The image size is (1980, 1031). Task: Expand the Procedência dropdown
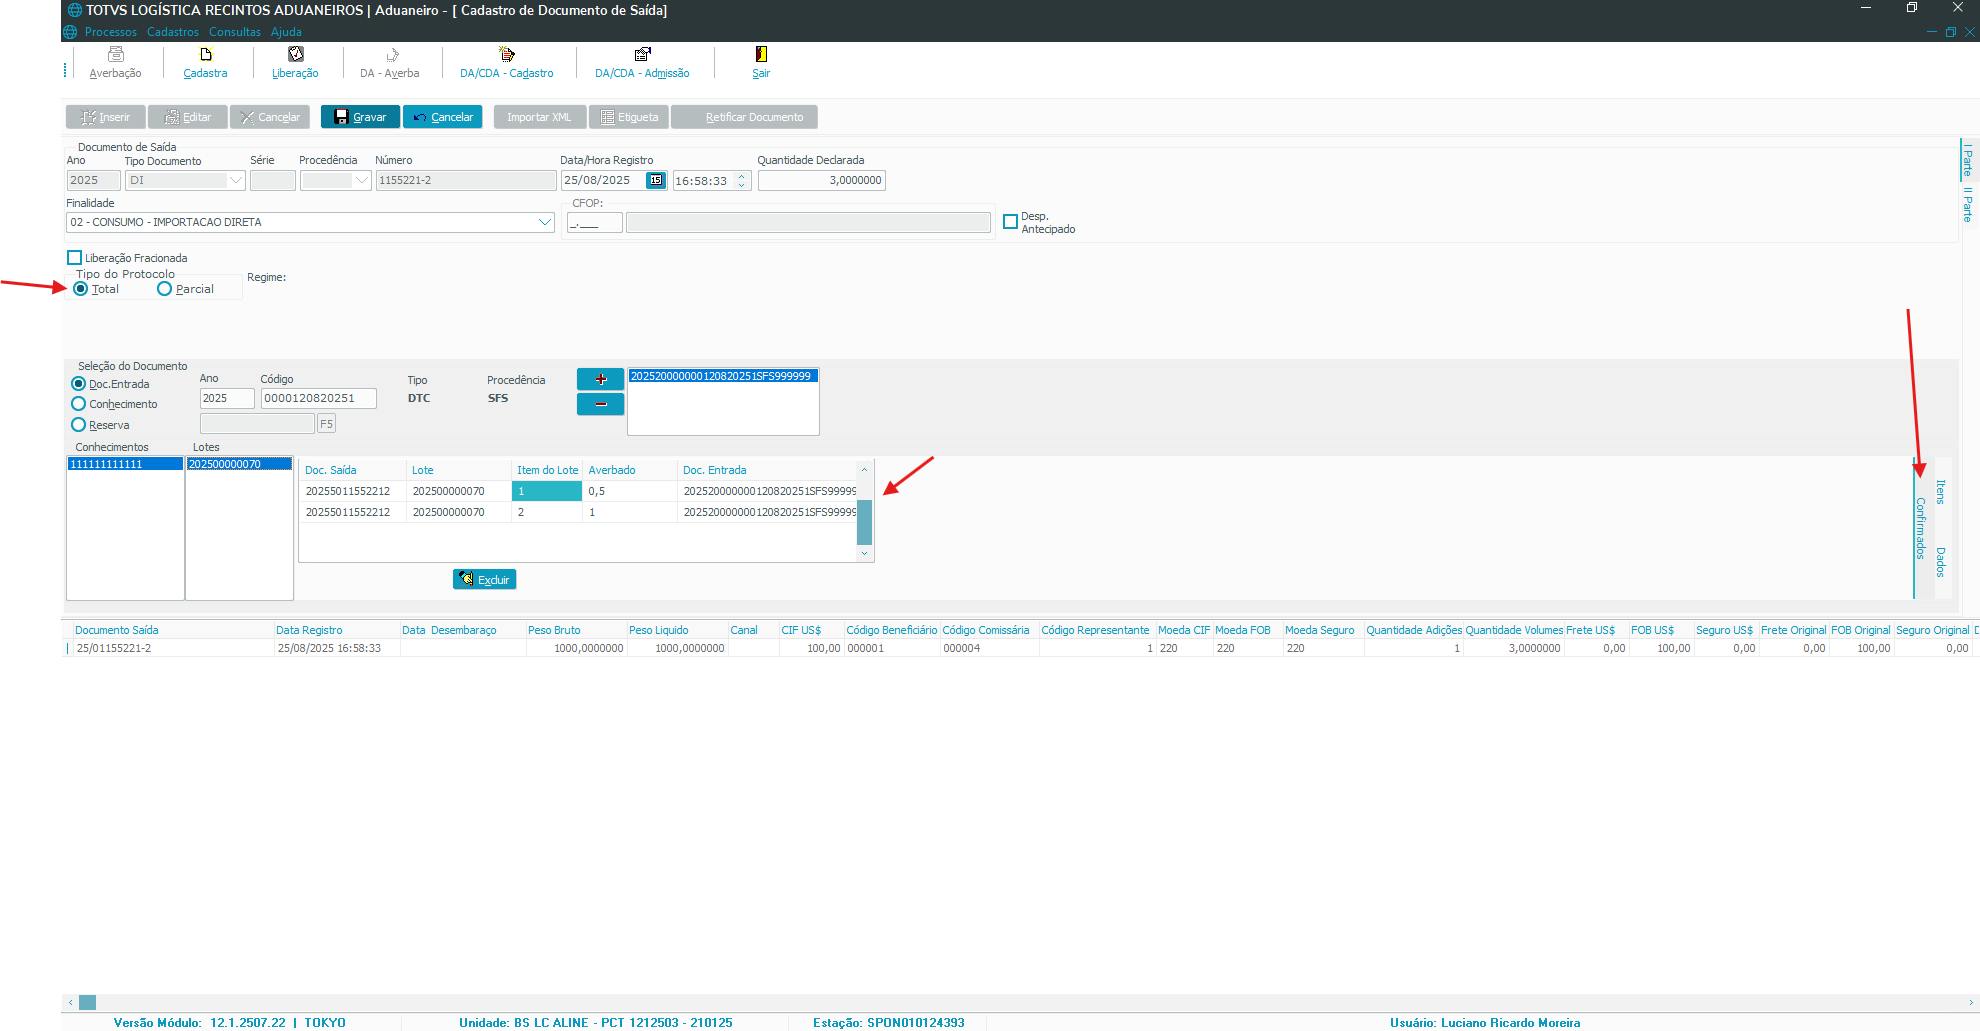point(362,180)
